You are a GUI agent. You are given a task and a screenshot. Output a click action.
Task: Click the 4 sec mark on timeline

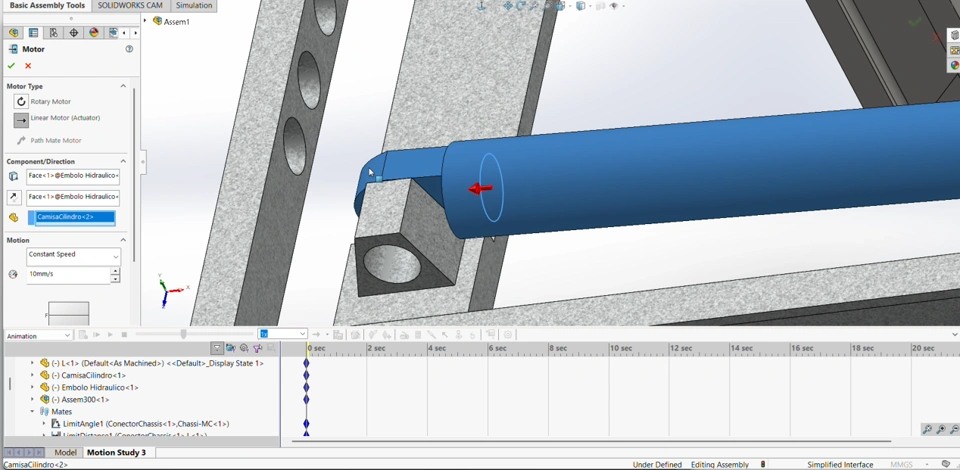tap(437, 348)
